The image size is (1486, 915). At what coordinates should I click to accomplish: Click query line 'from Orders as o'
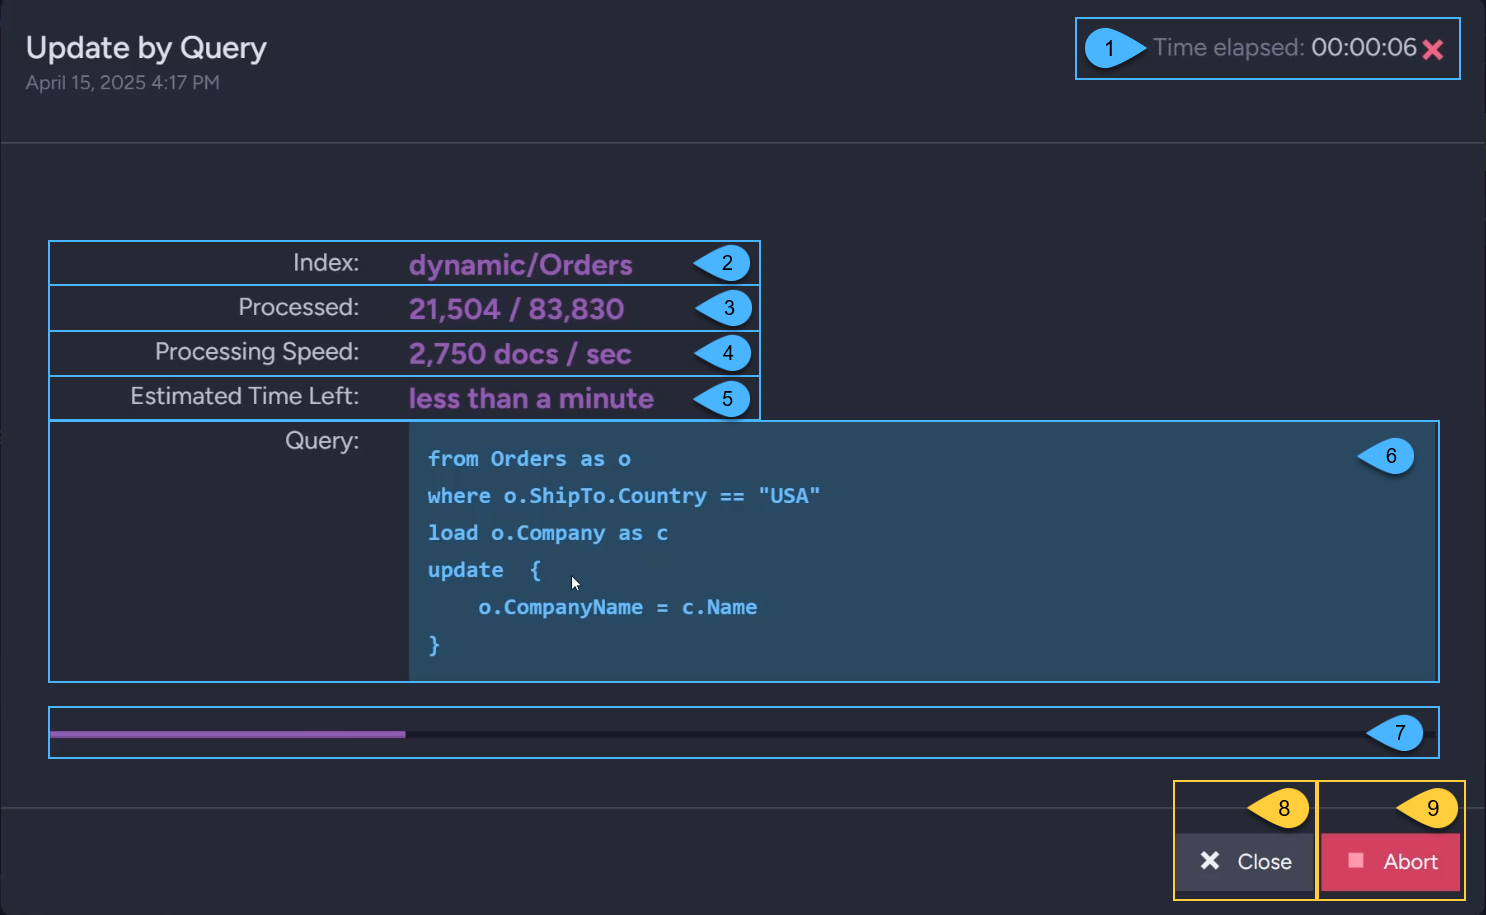pos(529,459)
